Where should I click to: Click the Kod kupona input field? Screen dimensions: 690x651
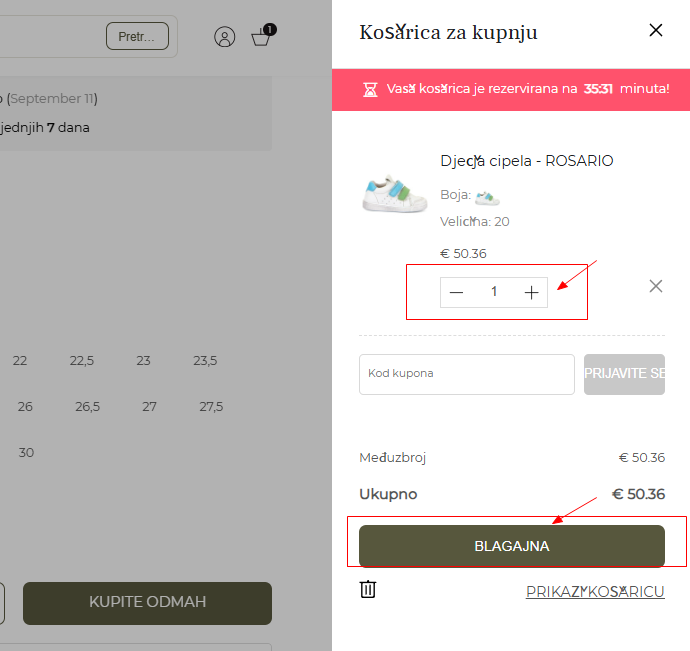tap(466, 374)
